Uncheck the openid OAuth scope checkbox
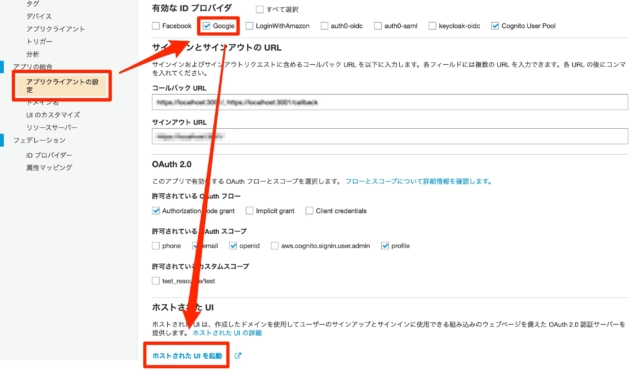This screenshot has width=640, height=378. coord(233,246)
